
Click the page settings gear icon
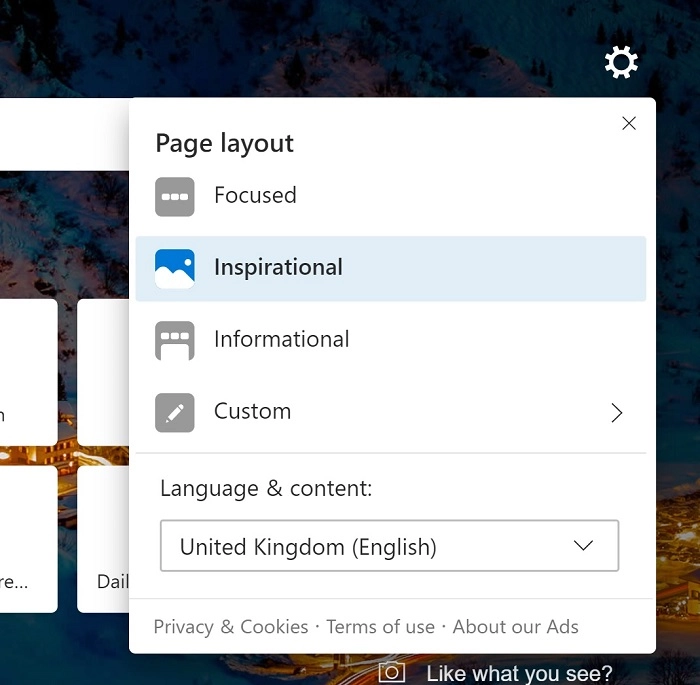(x=621, y=63)
